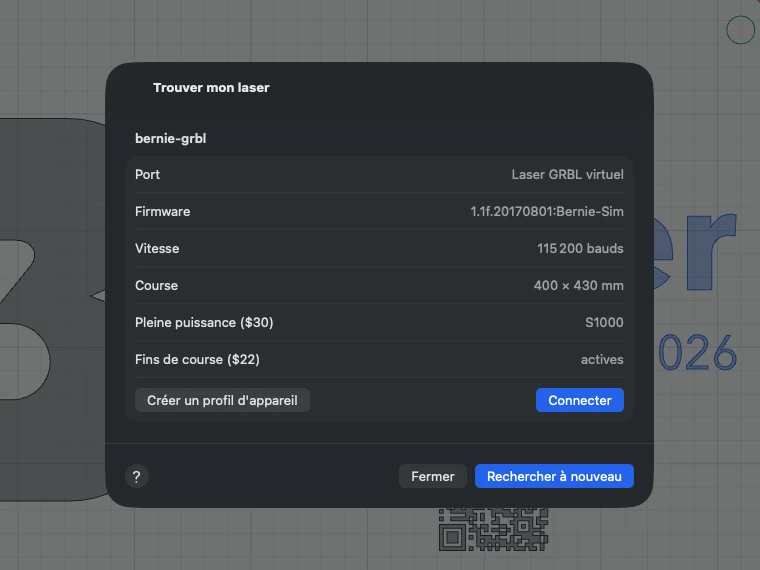Click Pleine puissance ($30) label

204,322
